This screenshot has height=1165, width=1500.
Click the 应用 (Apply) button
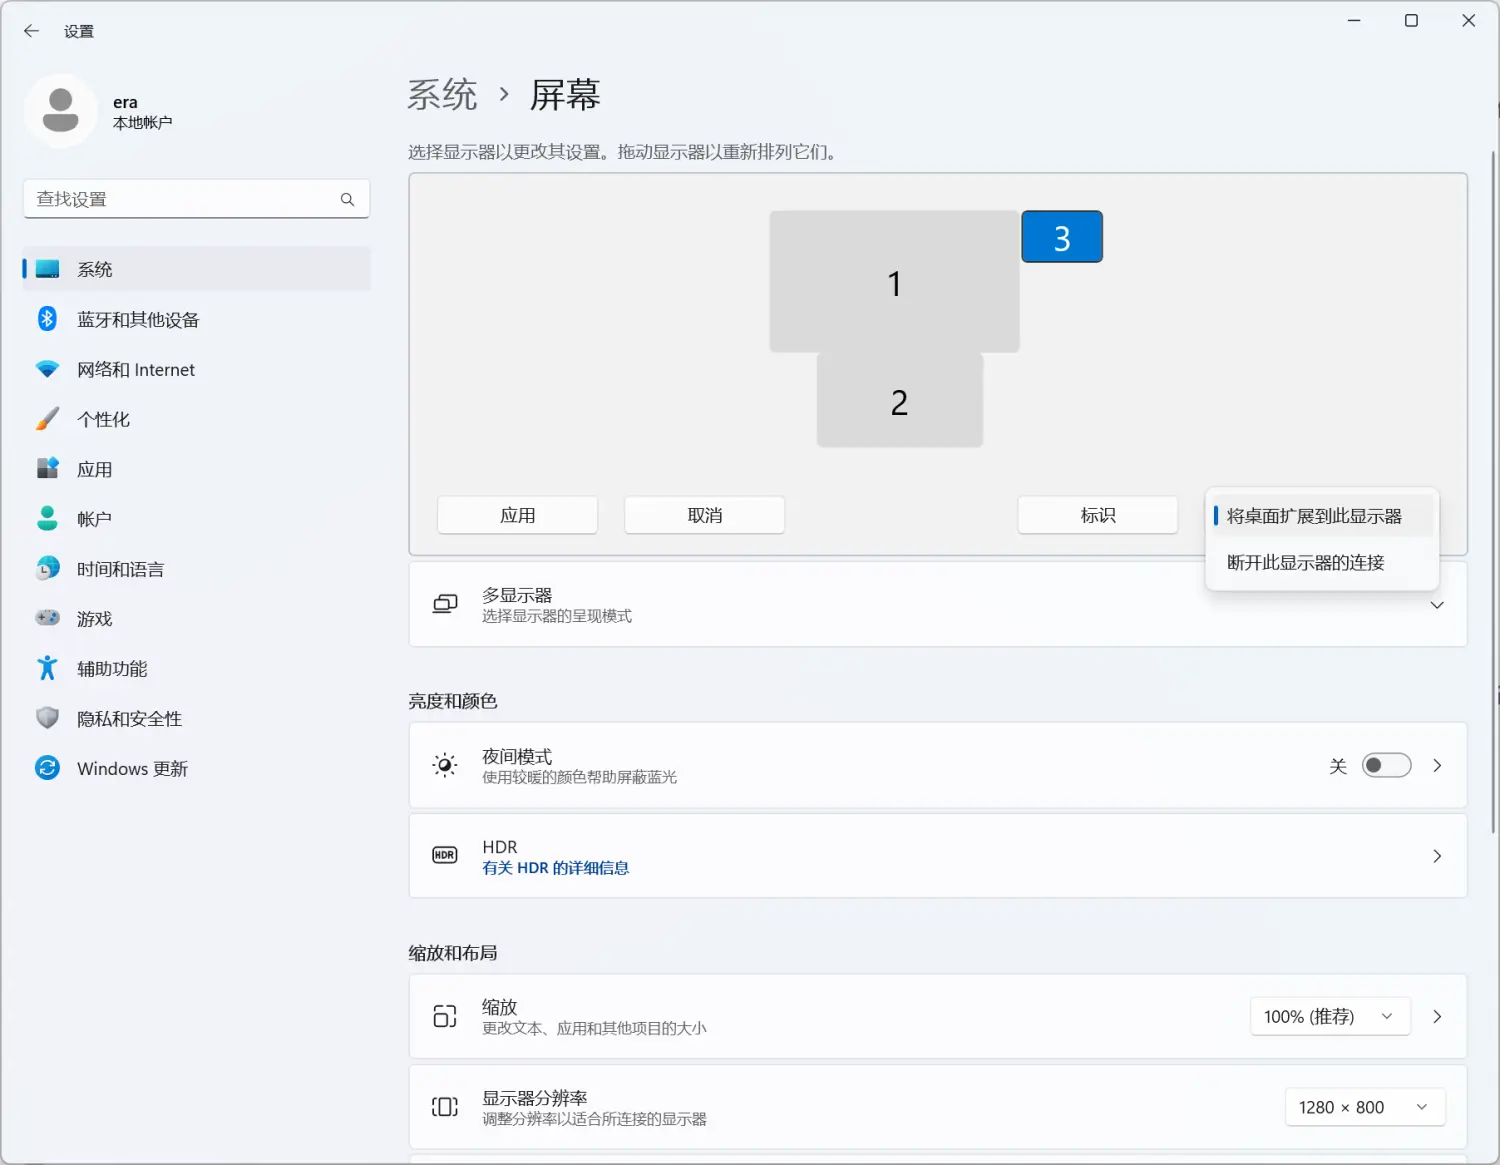click(517, 515)
